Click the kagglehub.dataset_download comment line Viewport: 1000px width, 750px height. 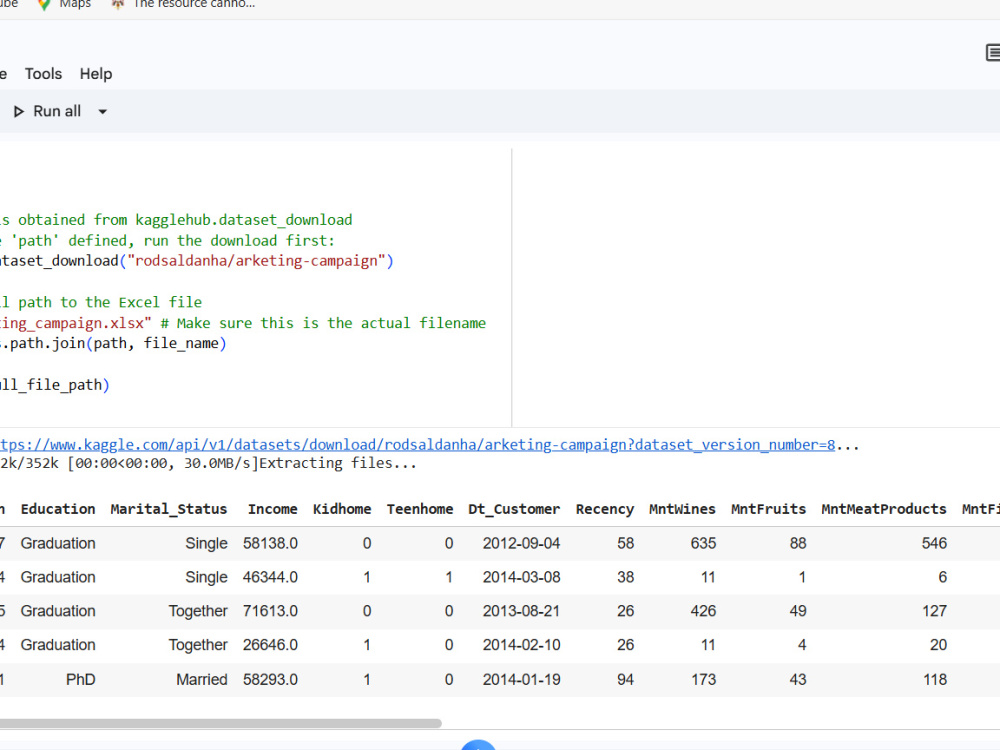176,220
